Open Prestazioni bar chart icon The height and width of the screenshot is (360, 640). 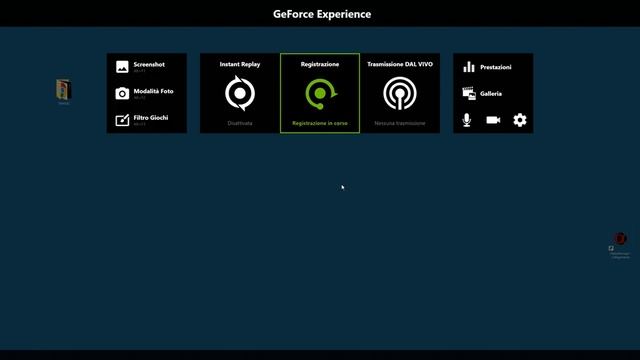click(x=469, y=67)
